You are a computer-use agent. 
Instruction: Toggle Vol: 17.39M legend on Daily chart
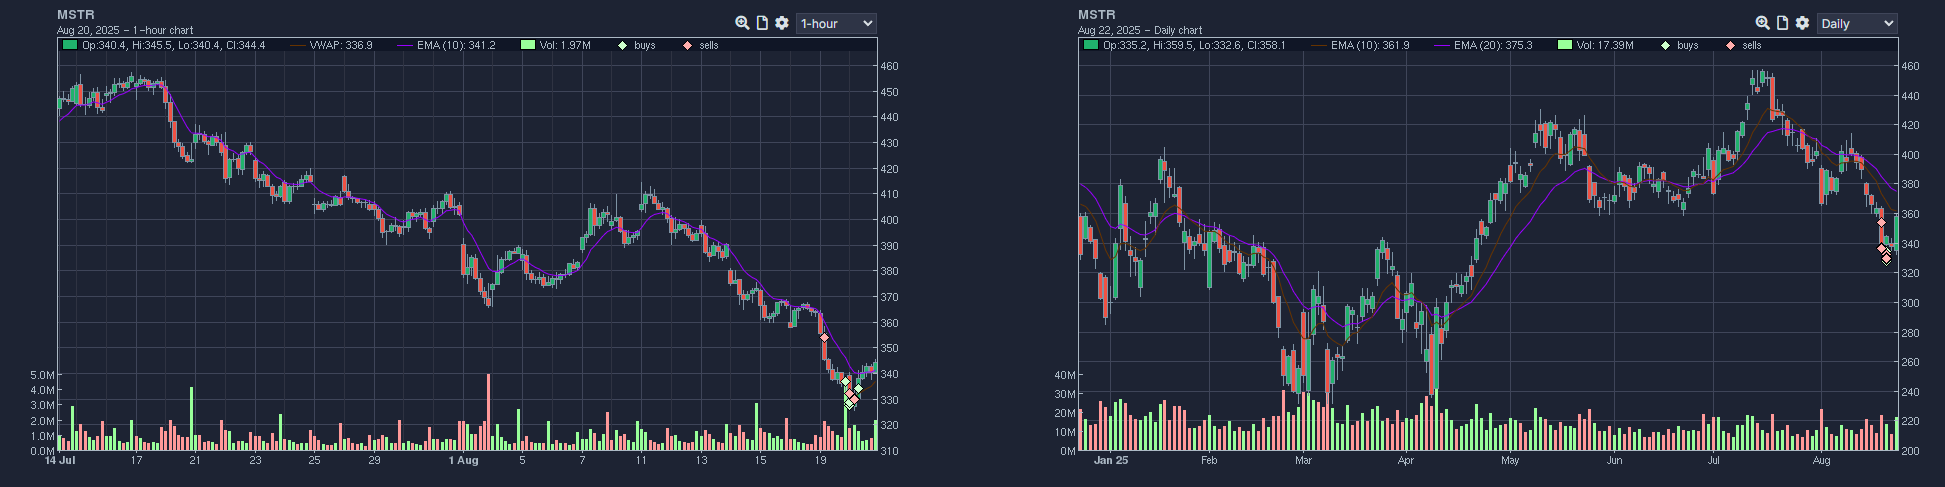(x=1596, y=45)
